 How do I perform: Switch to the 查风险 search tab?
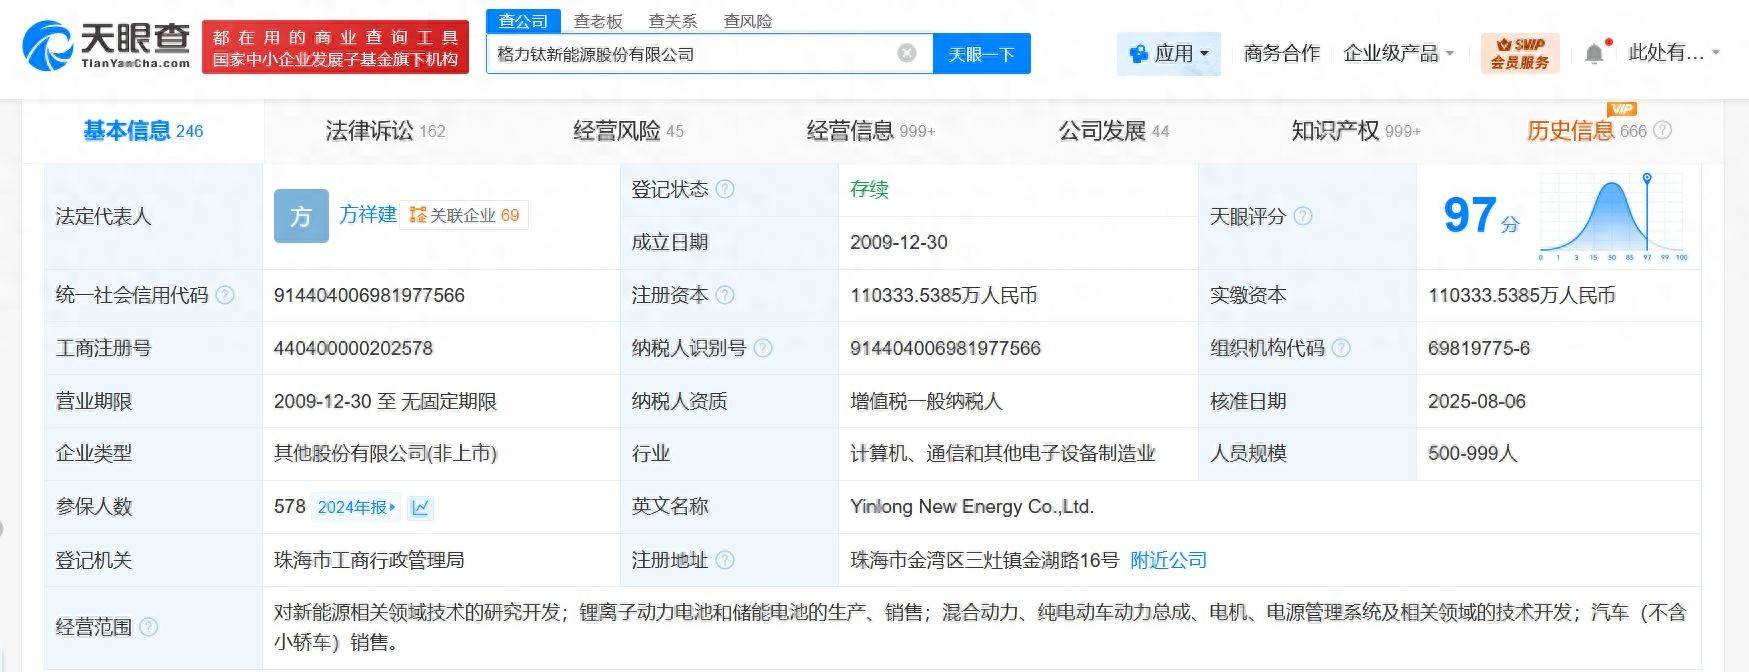(x=748, y=21)
